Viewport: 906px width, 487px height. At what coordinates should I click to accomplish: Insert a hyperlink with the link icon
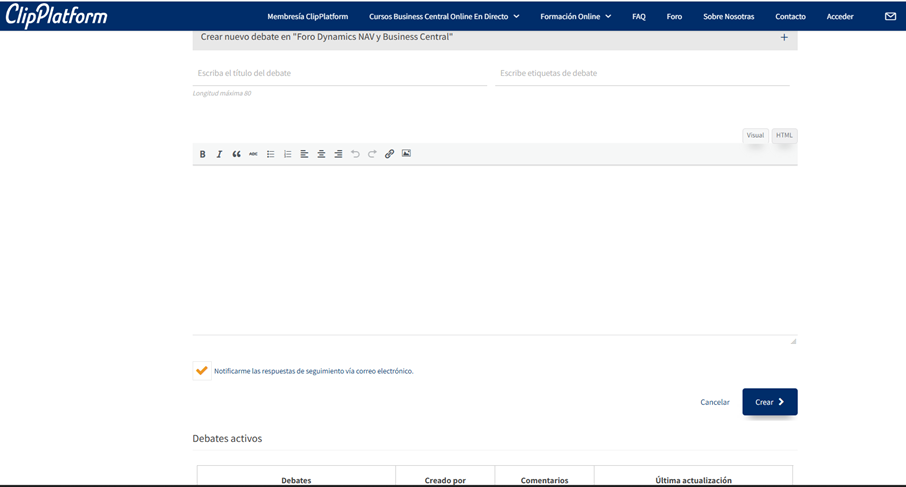389,154
